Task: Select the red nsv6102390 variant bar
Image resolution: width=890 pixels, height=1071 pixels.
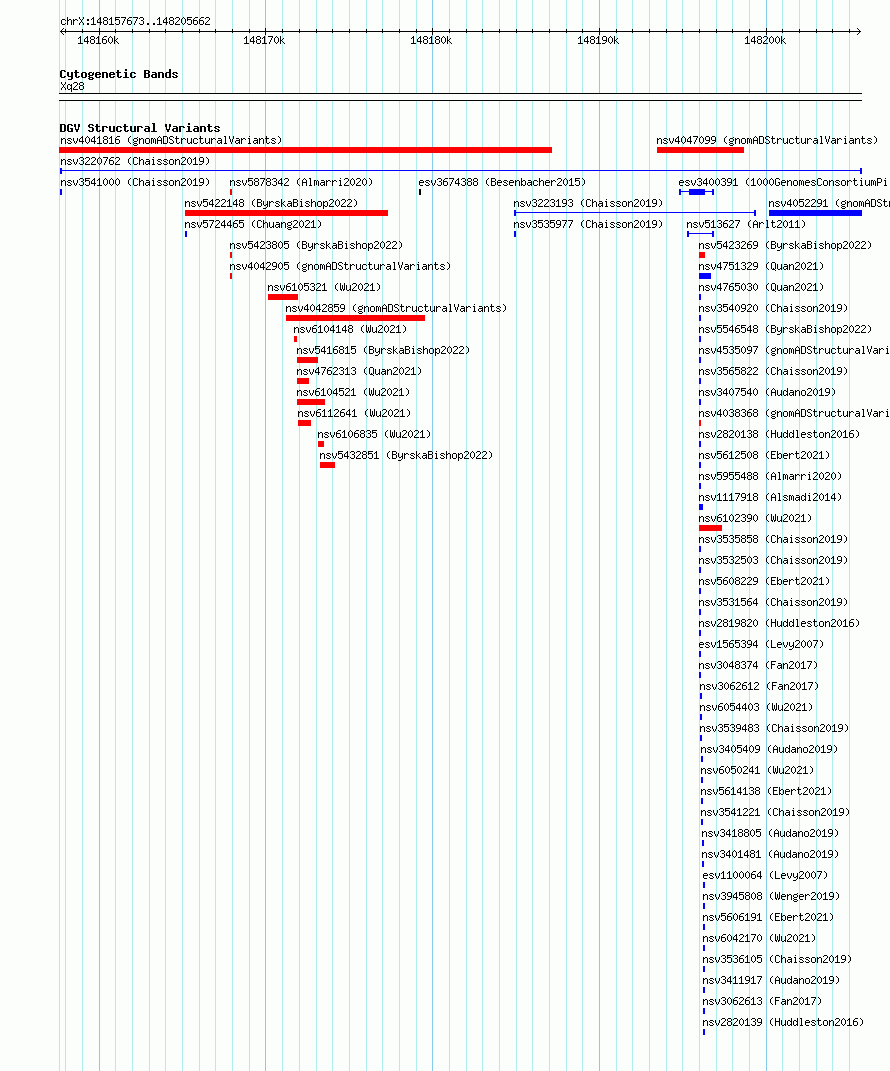Action: pos(710,528)
